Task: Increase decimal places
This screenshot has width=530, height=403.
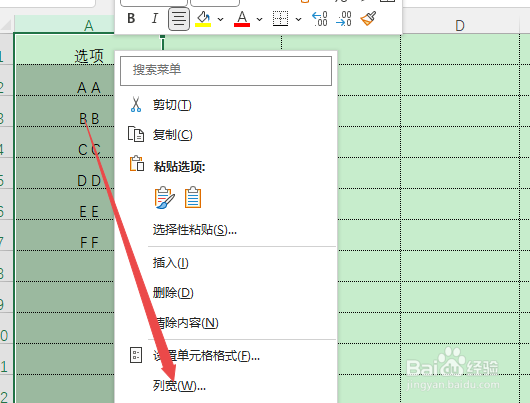Action: [x=319, y=19]
